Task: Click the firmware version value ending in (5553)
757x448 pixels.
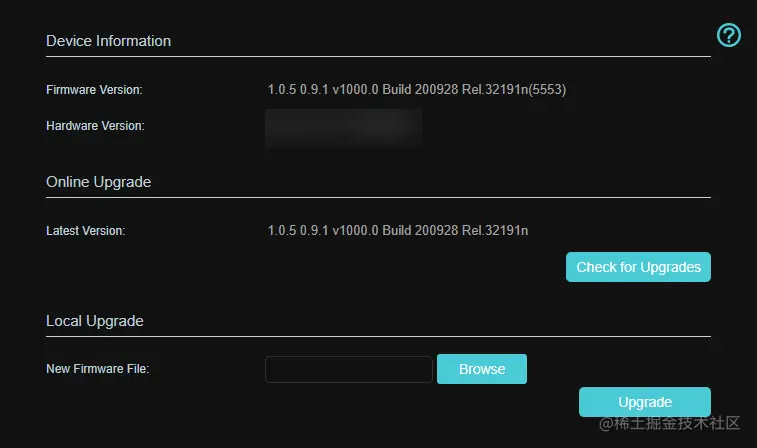Action: point(417,90)
